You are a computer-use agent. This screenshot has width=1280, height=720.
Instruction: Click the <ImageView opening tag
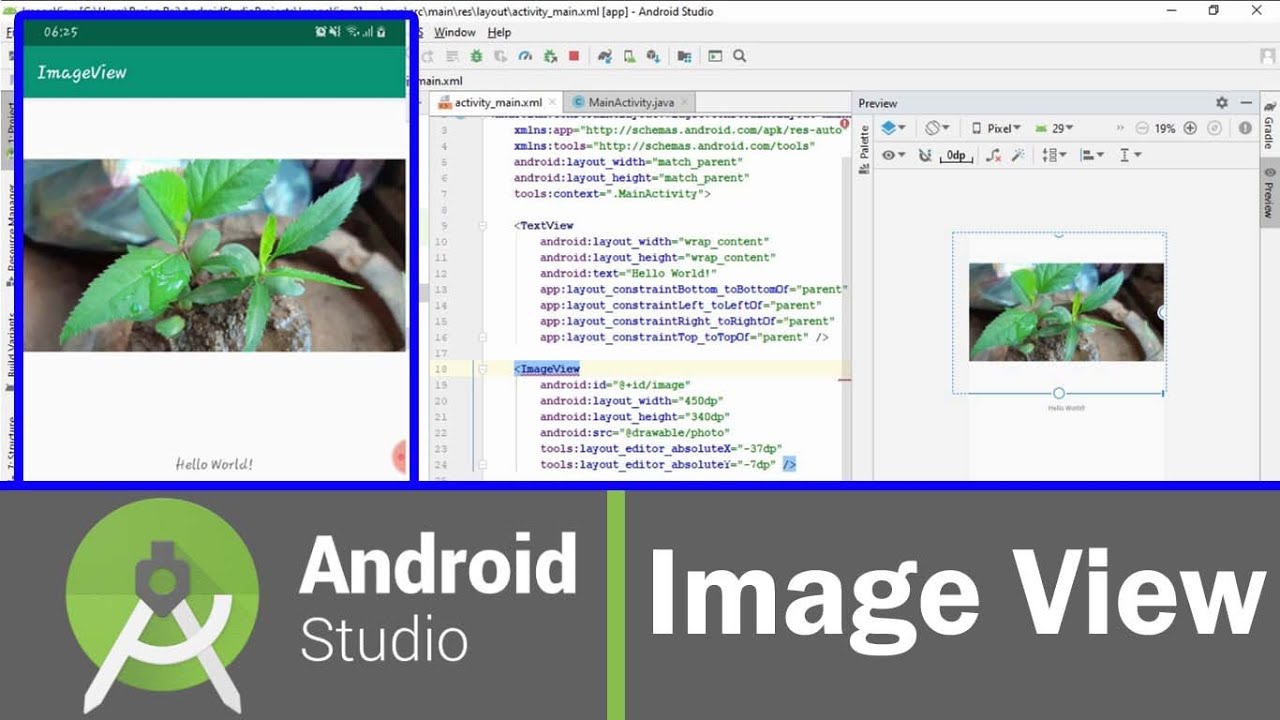[547, 369]
